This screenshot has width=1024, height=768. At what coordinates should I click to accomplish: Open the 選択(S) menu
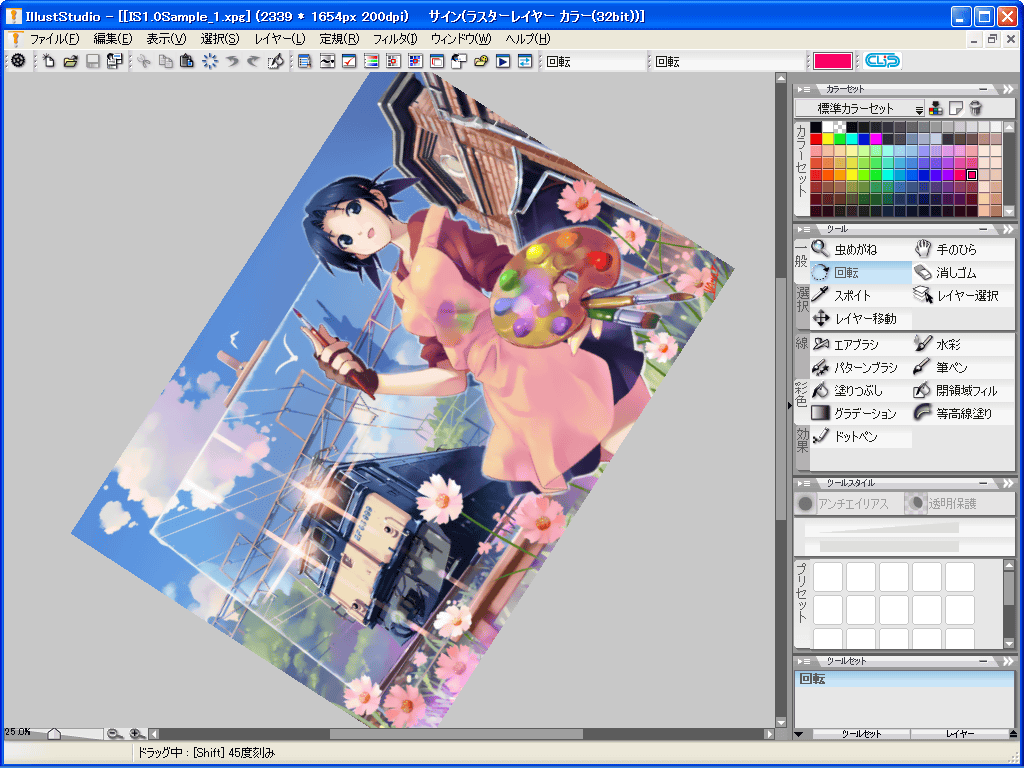[x=220, y=39]
